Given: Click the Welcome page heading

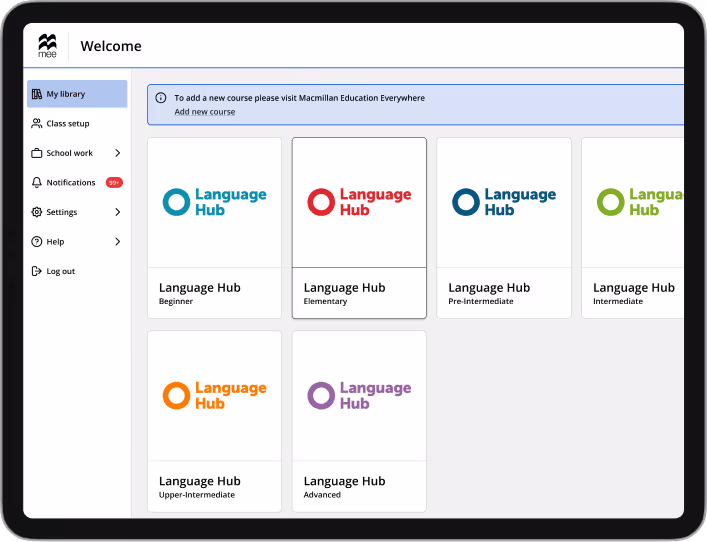Looking at the screenshot, I should (111, 46).
